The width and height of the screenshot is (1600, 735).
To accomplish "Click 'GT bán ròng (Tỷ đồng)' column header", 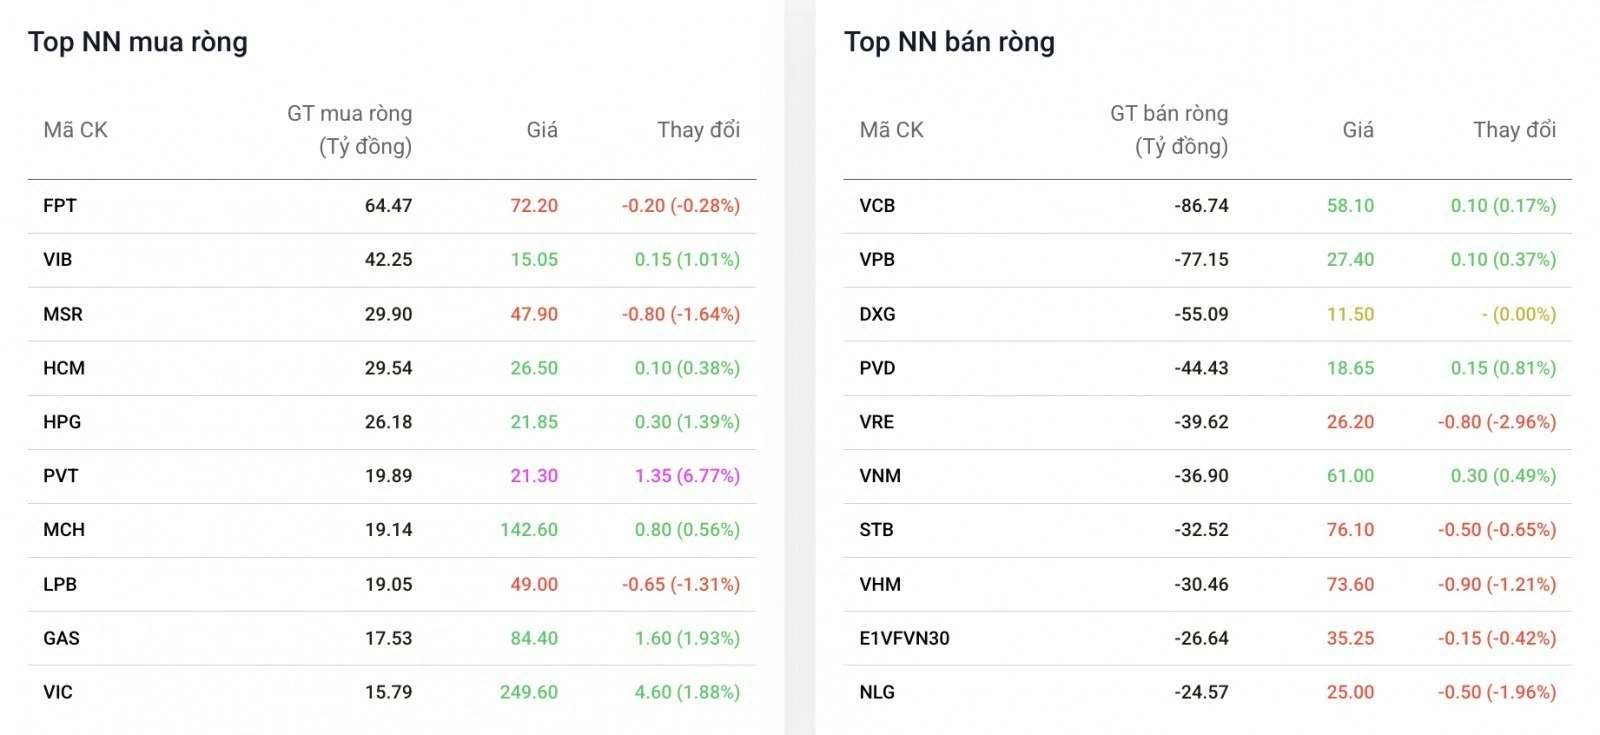I will point(1169,130).
